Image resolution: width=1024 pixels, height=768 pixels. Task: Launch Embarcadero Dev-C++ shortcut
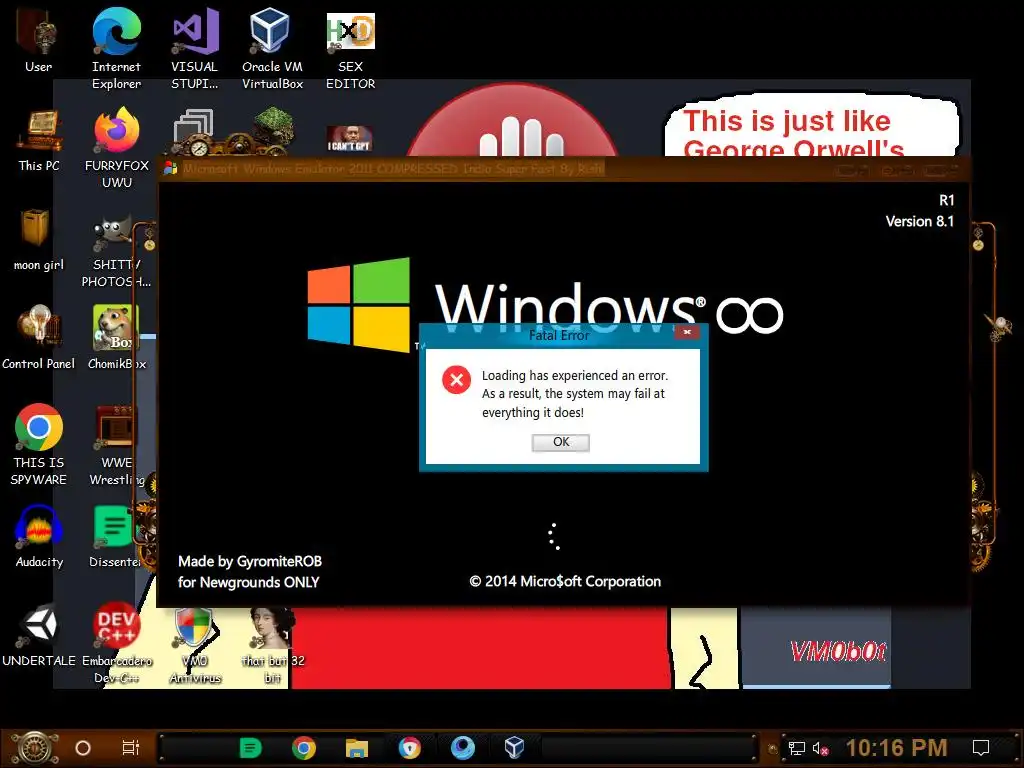click(x=116, y=643)
